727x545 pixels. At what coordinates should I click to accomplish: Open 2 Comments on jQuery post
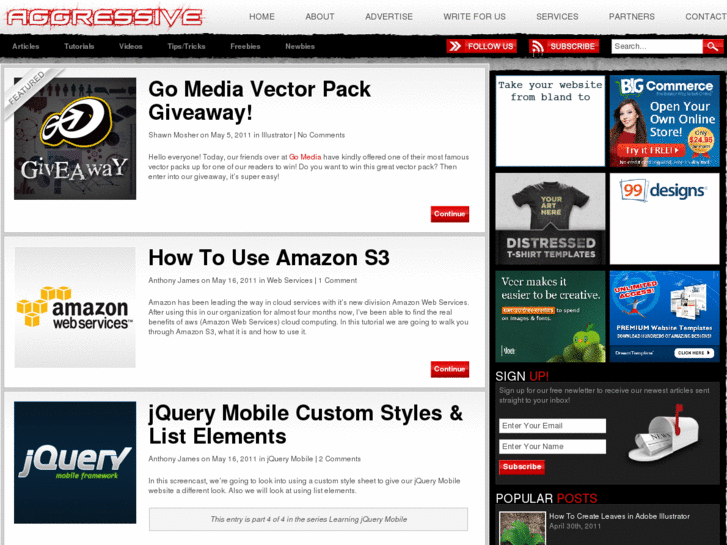coord(339,459)
